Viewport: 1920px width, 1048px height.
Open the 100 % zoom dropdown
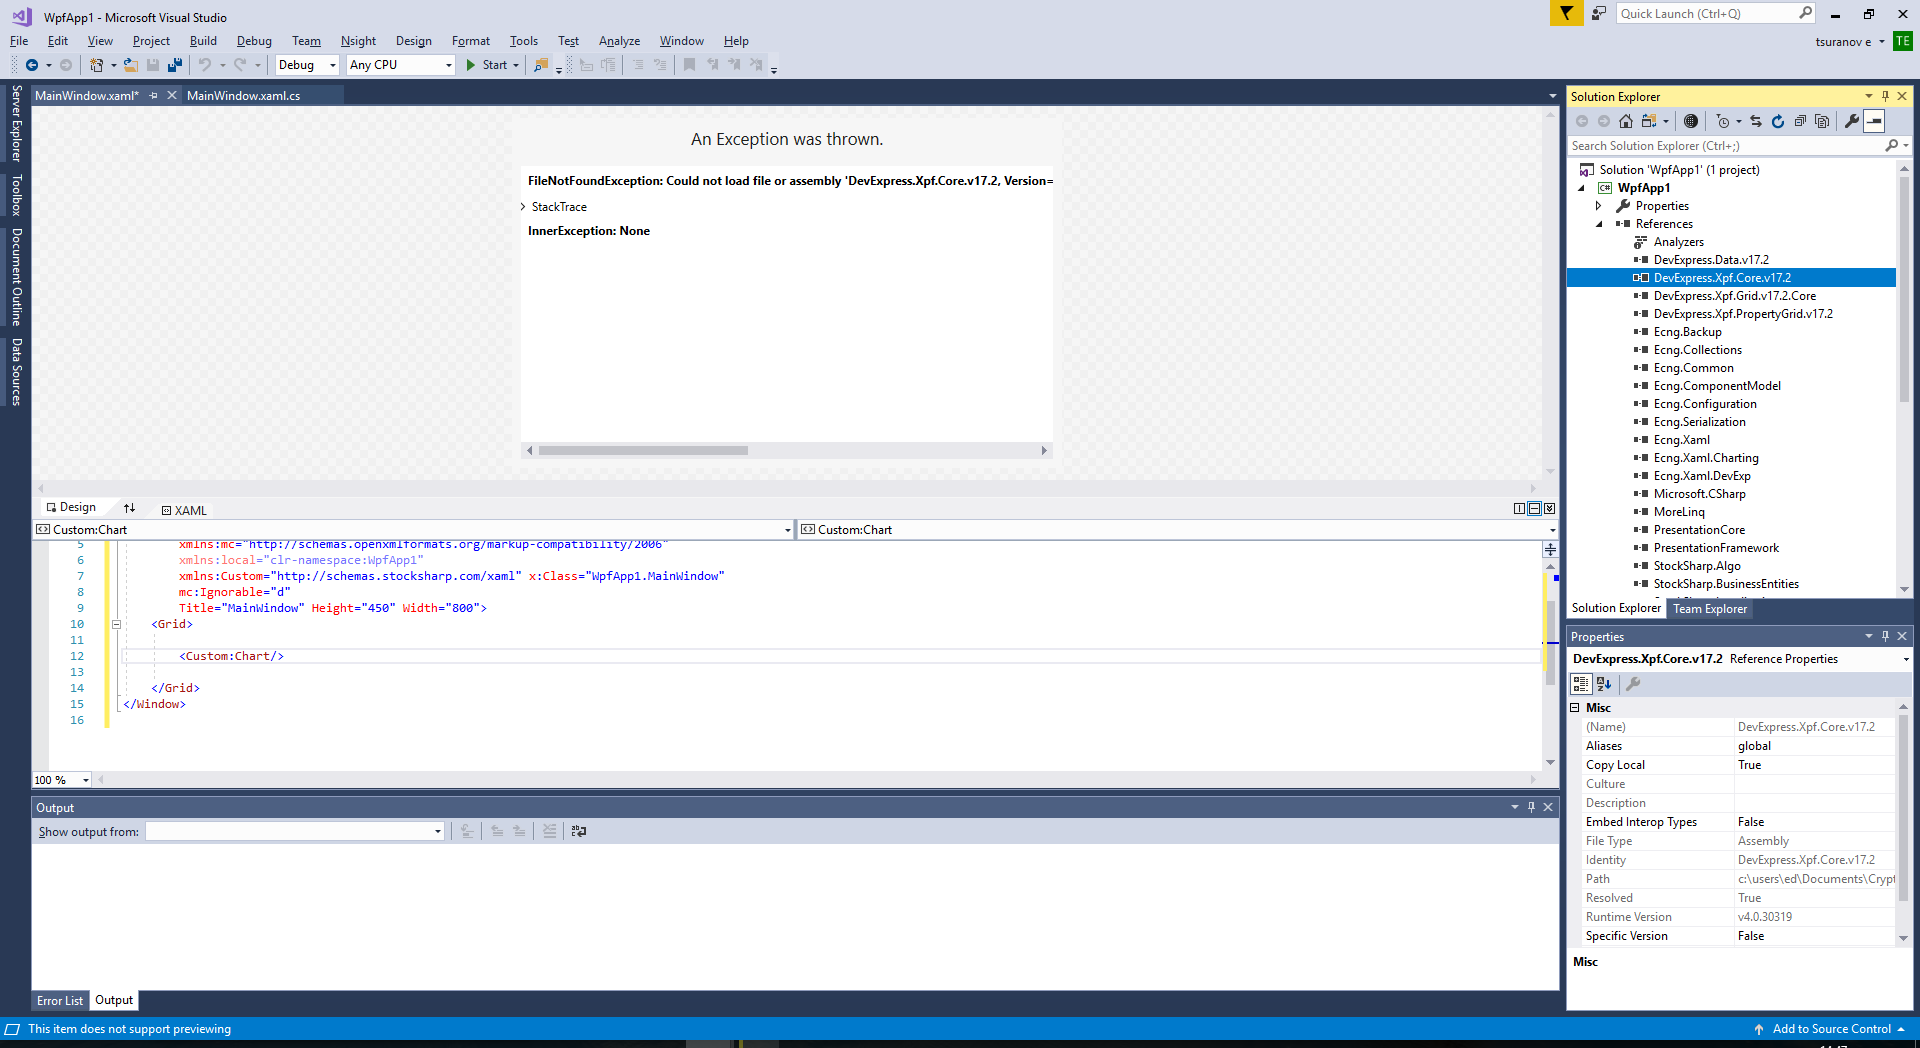[85, 780]
